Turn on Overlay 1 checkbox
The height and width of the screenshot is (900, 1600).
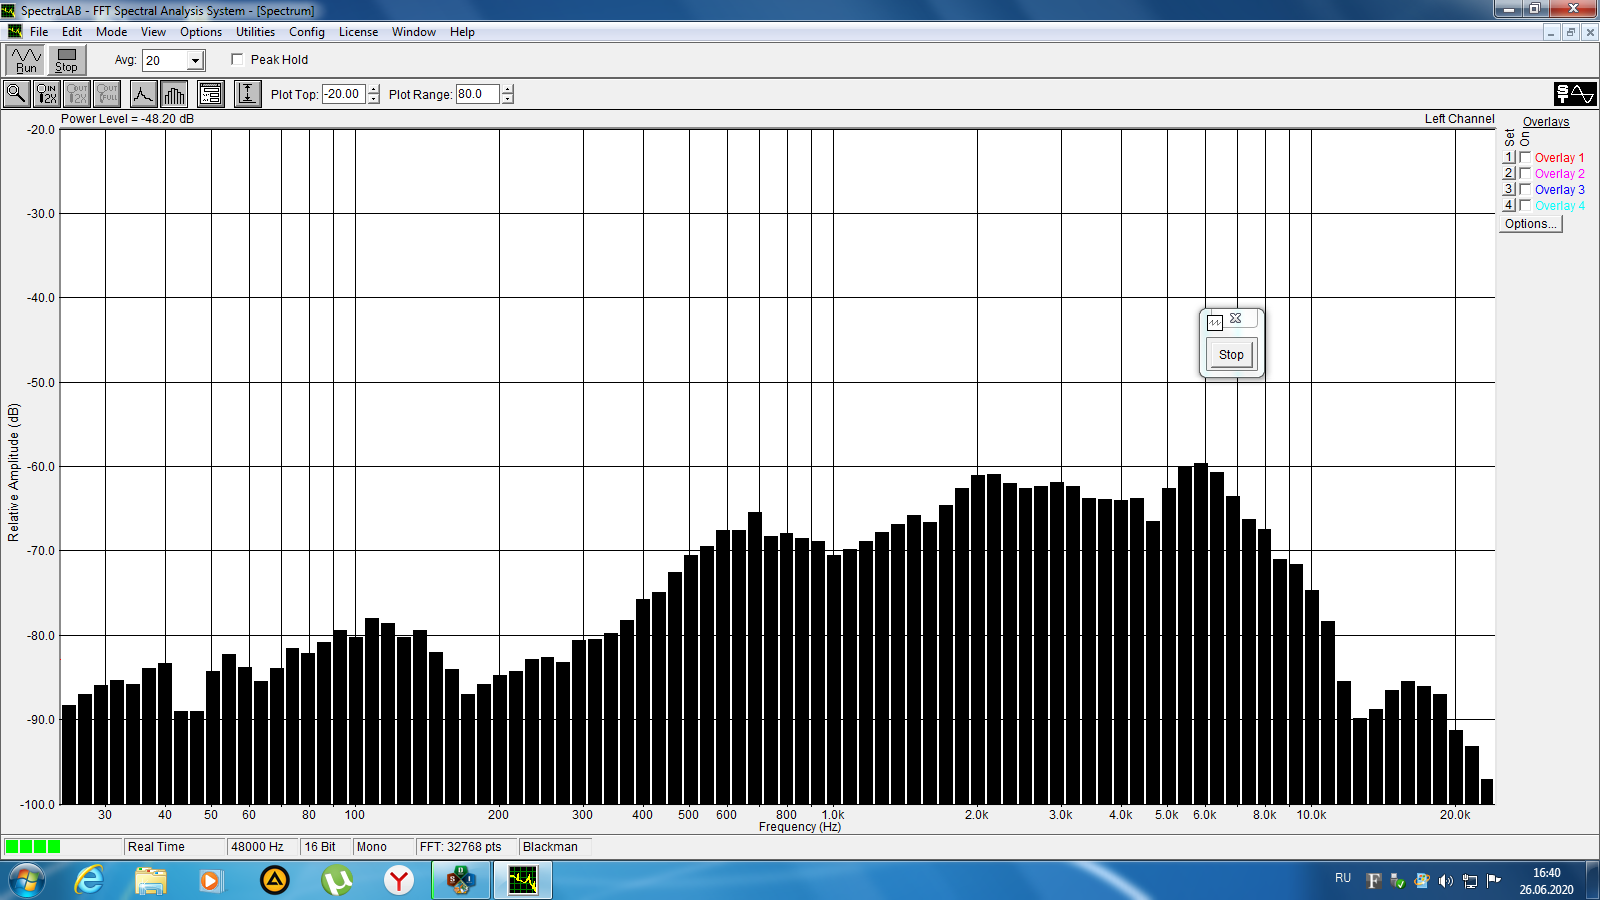(1525, 157)
